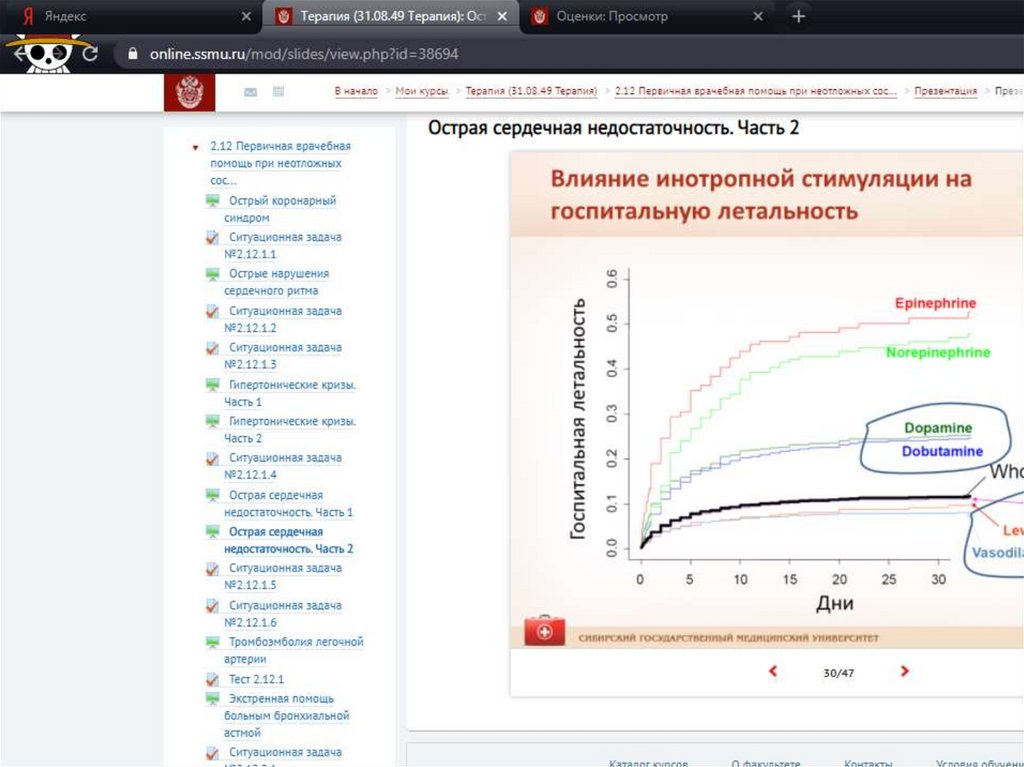
Task: Open Контакты footer link
Action: click(x=868, y=762)
